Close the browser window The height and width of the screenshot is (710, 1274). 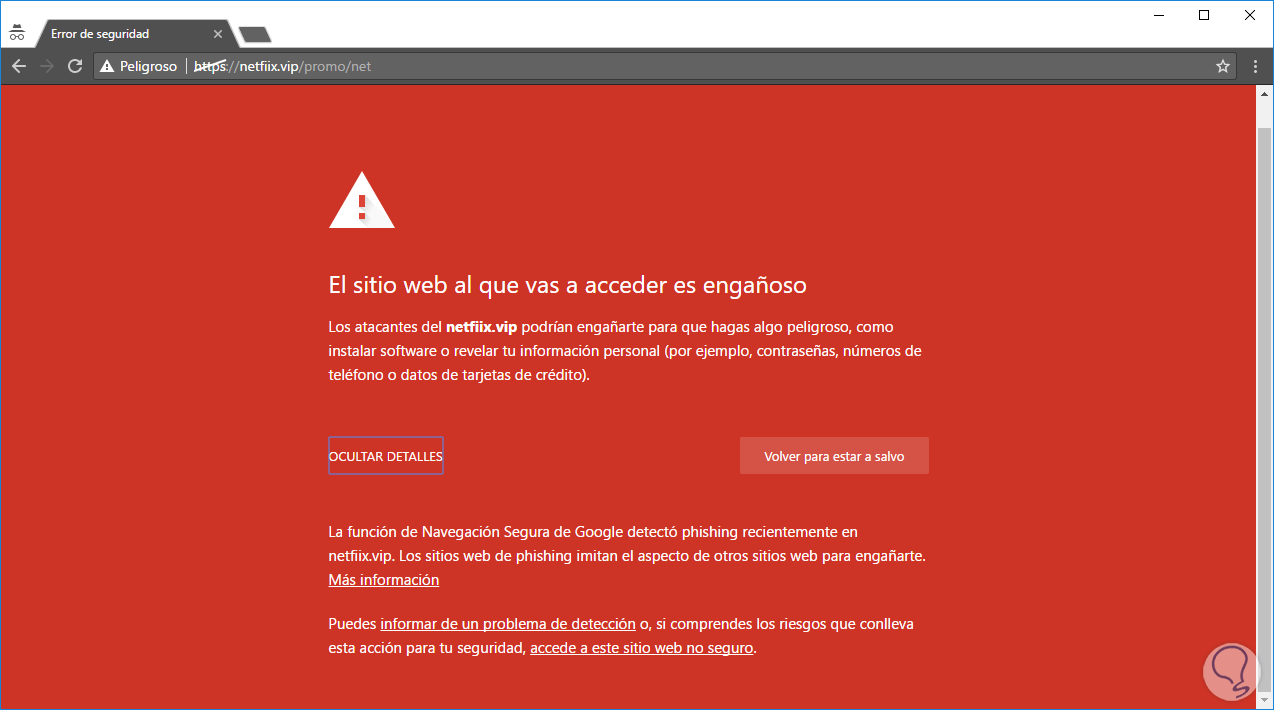click(x=1250, y=15)
